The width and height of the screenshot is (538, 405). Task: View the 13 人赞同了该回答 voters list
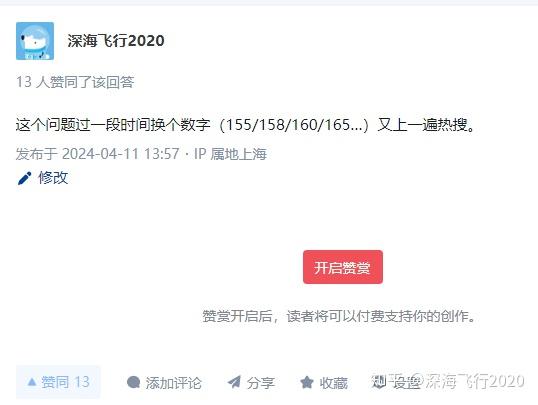[x=75, y=82]
